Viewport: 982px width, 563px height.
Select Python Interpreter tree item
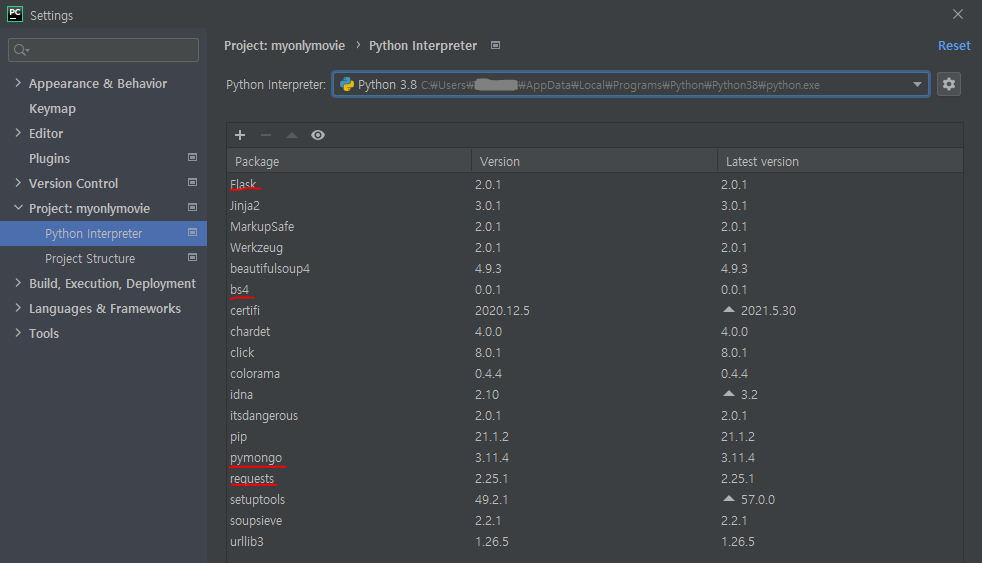(x=103, y=234)
